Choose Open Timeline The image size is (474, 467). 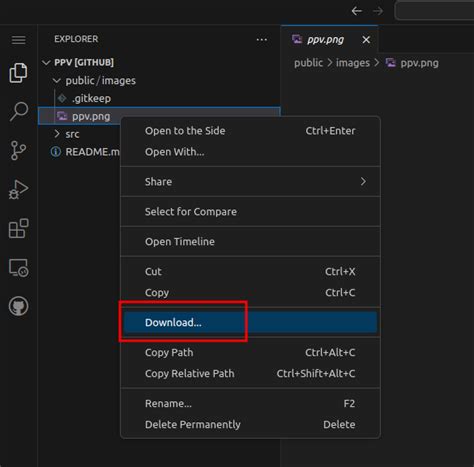(250, 242)
